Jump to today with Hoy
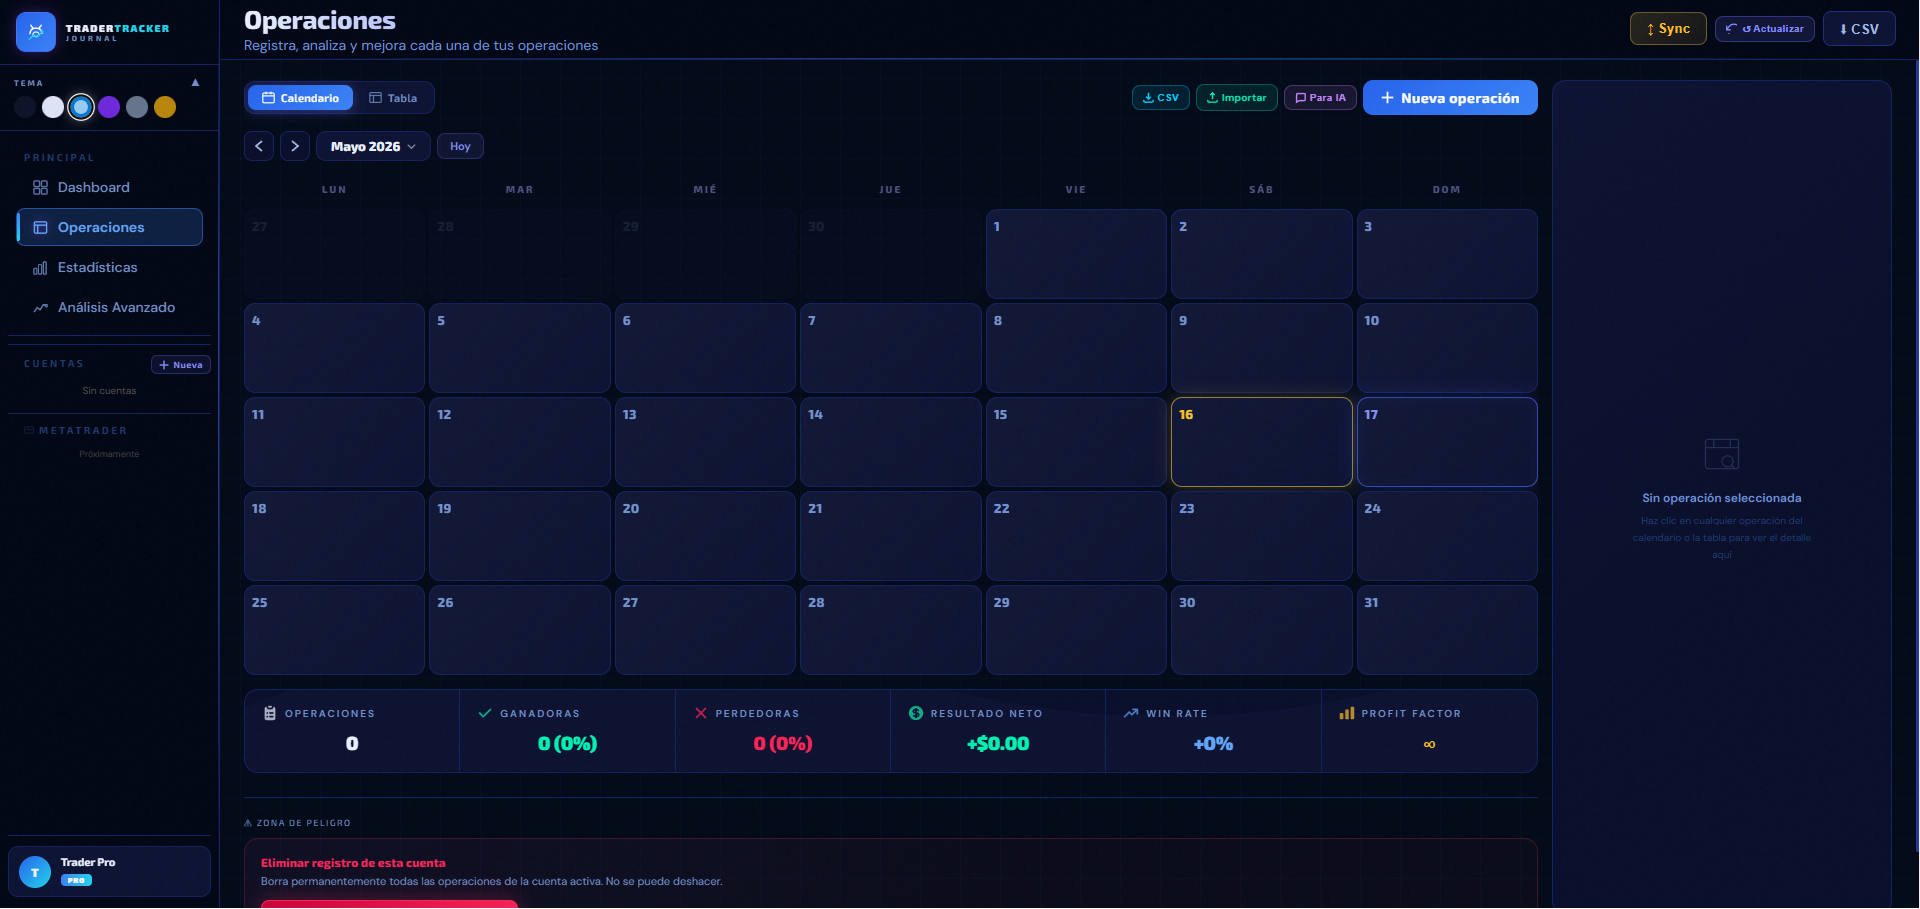 coord(460,146)
